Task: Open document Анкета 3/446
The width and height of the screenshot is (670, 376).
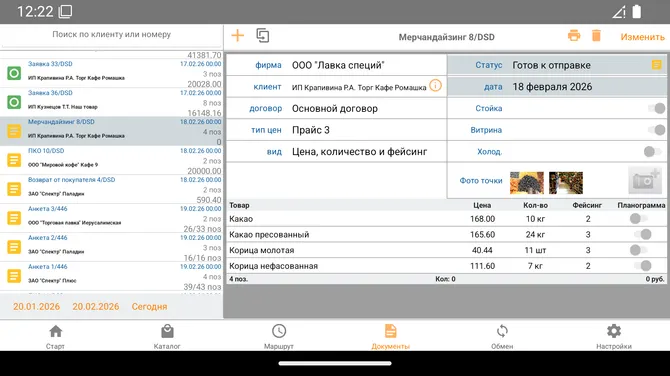Action: [111, 218]
